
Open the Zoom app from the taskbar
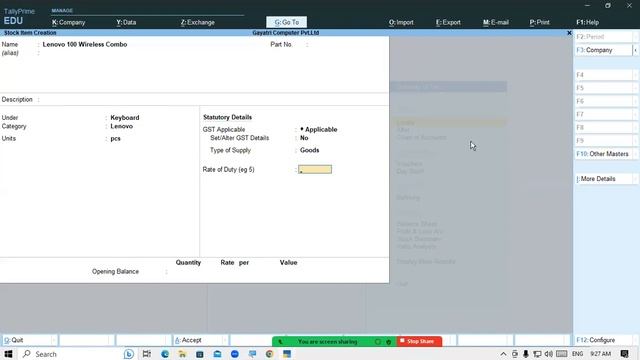[x=235, y=354]
